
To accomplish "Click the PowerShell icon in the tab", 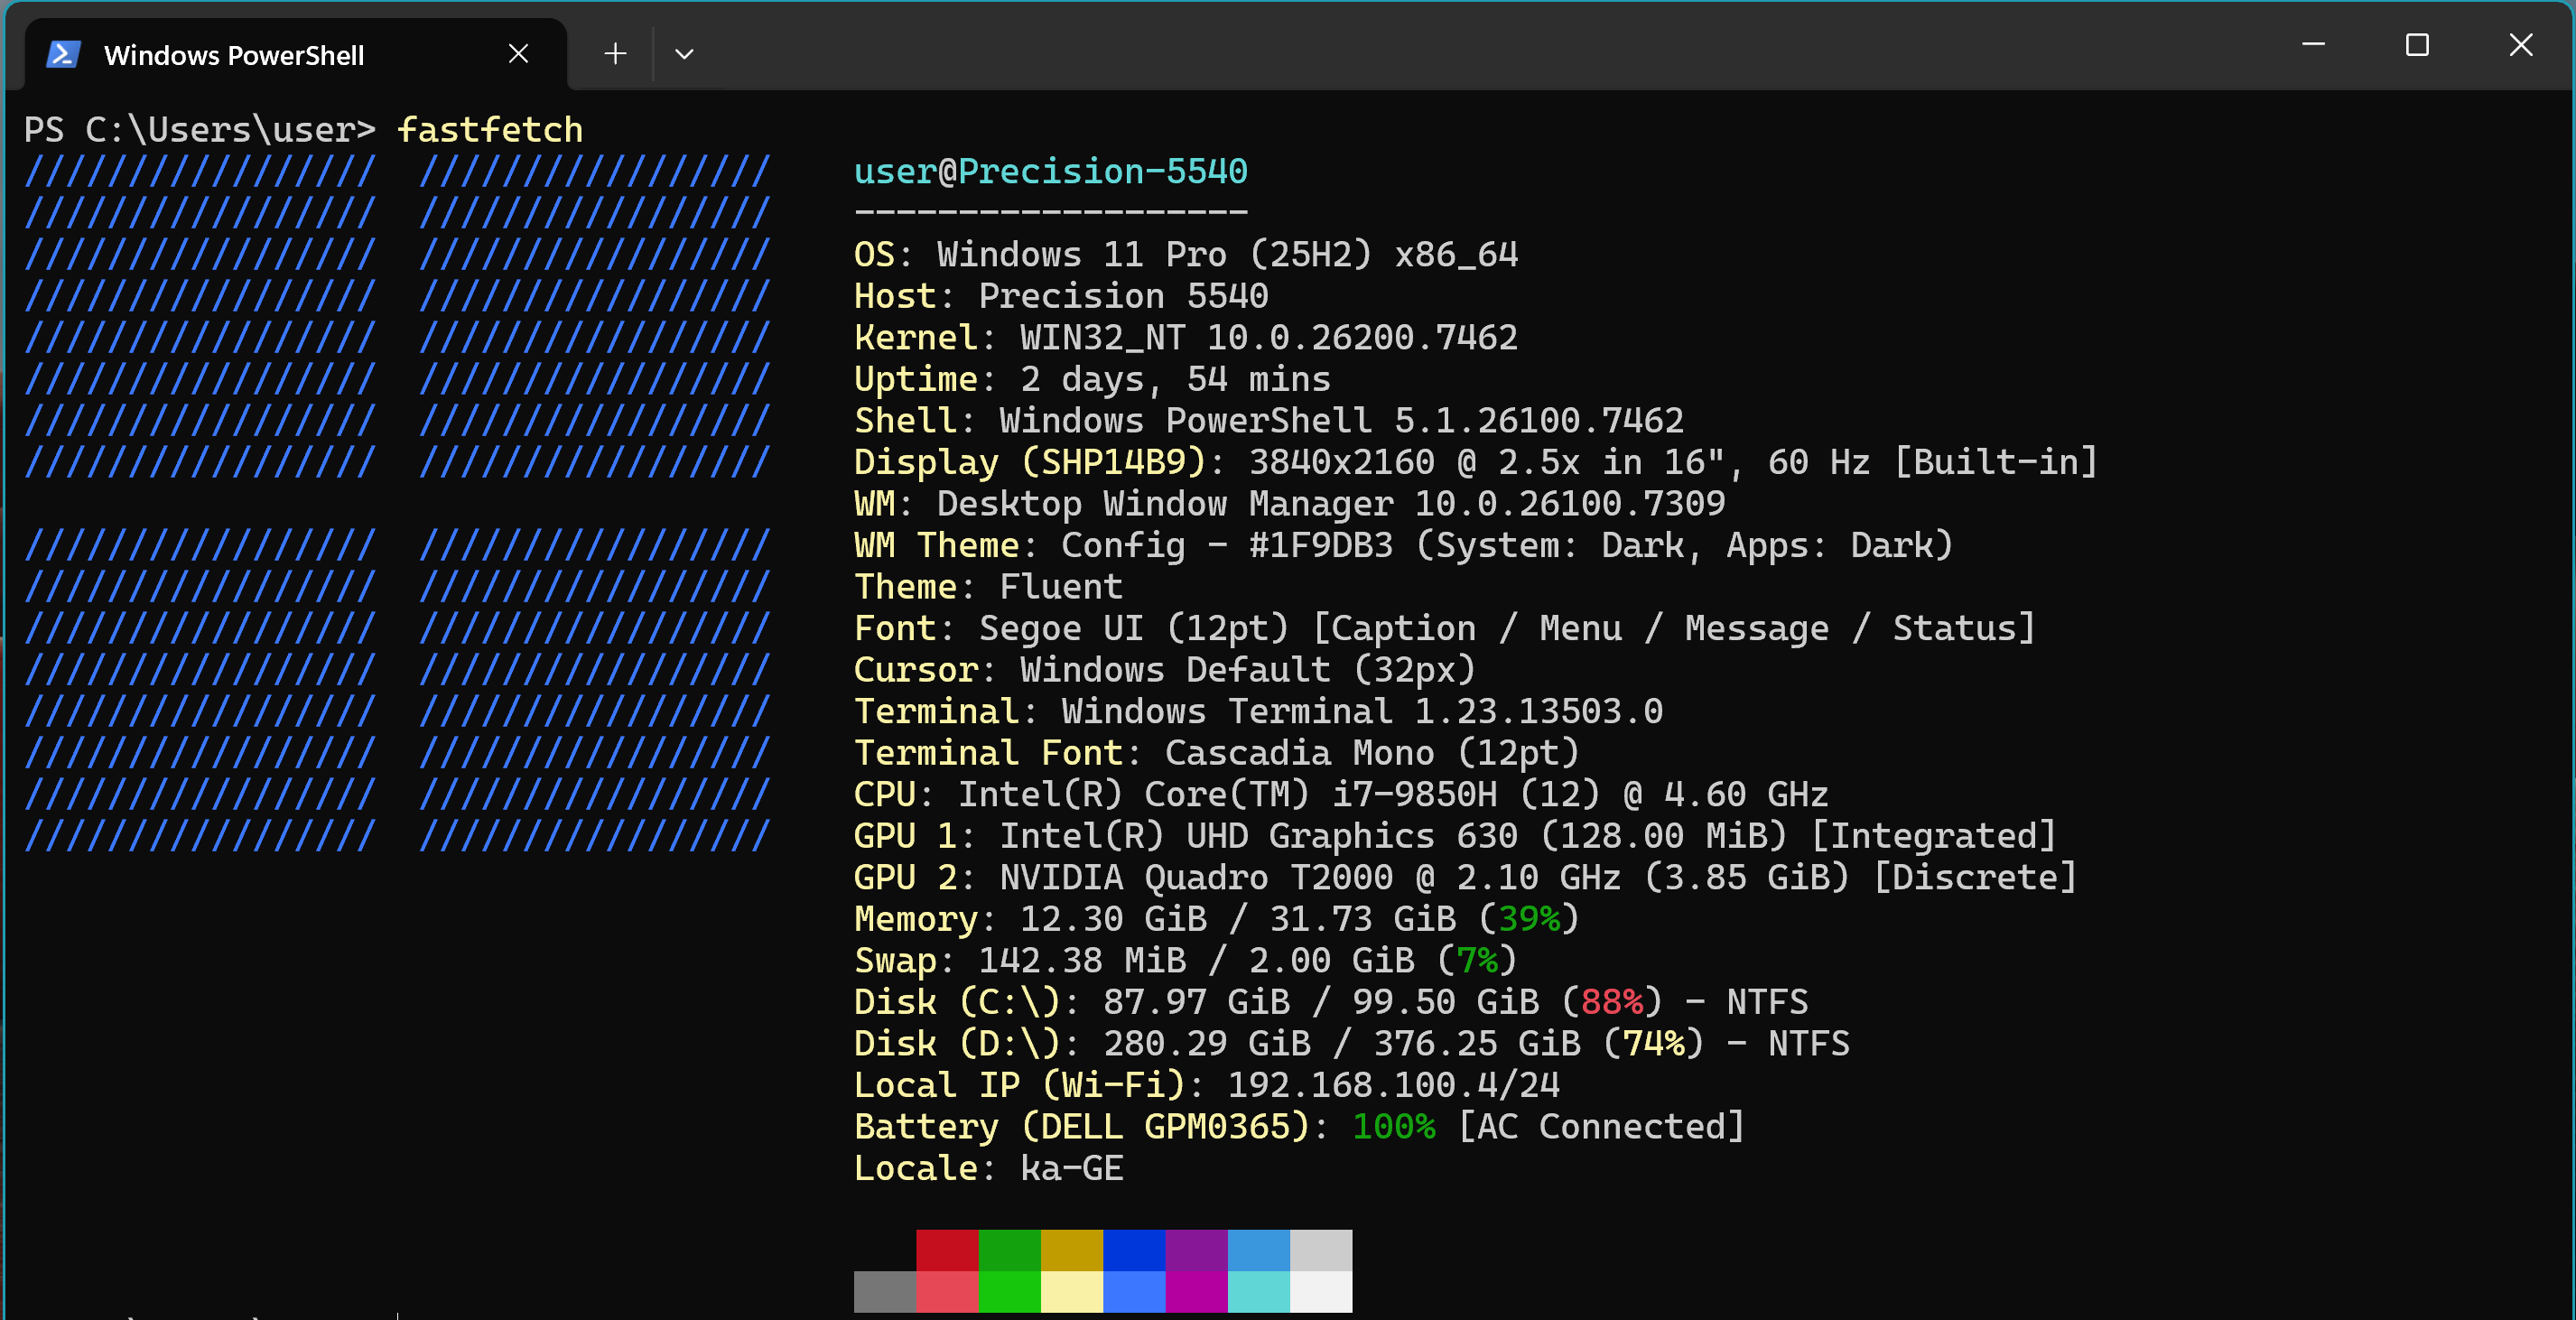I will tap(63, 54).
